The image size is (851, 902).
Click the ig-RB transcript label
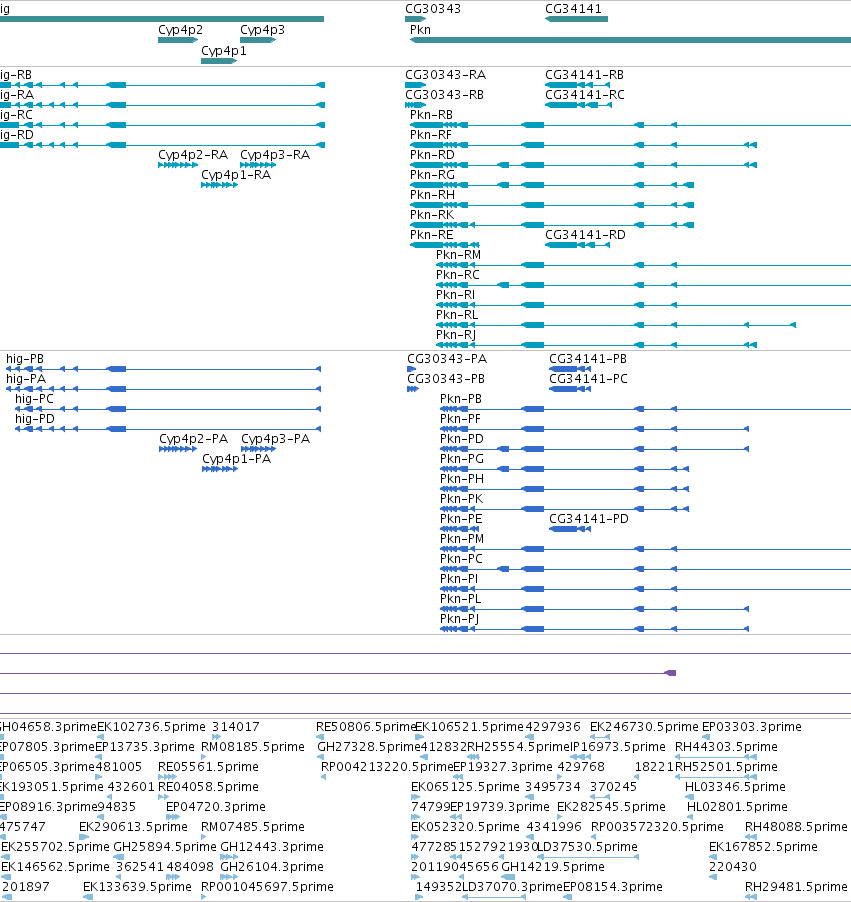(16, 75)
